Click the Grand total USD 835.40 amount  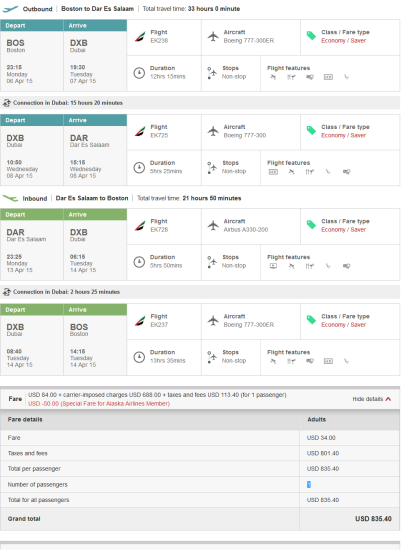pos(373,519)
